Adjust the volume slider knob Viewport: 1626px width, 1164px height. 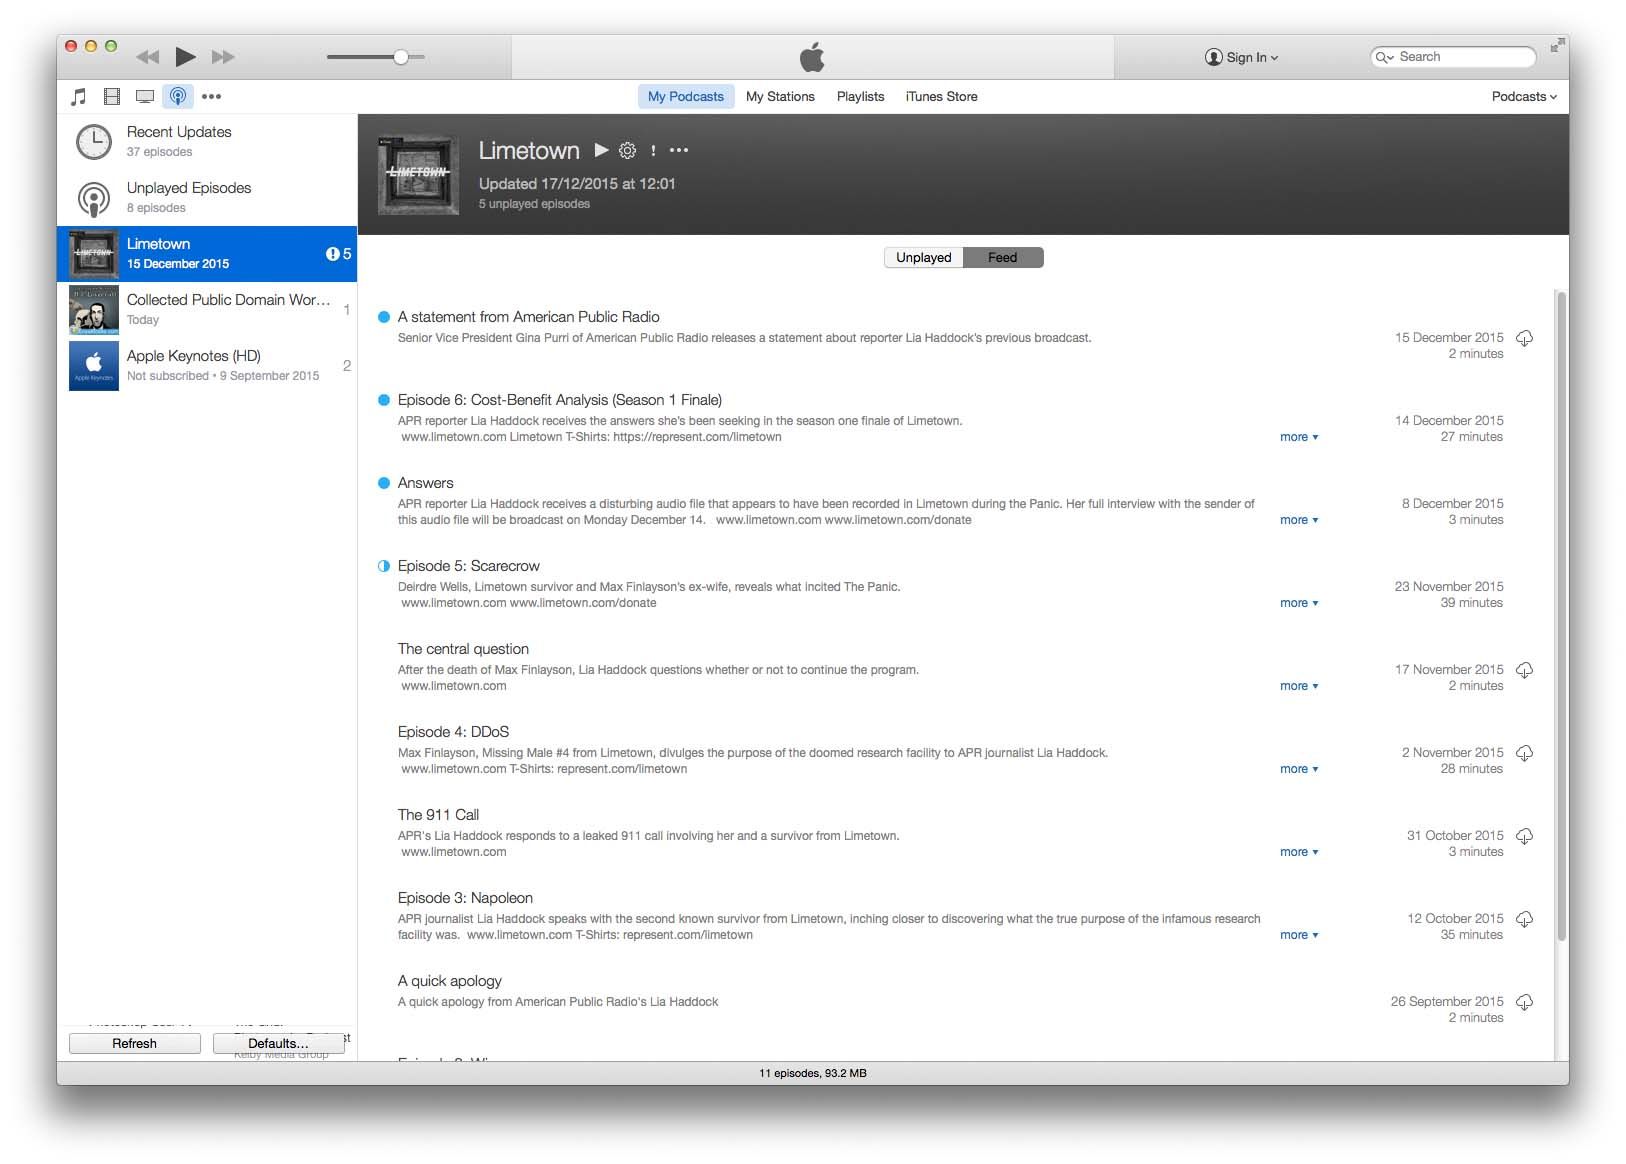401,57
